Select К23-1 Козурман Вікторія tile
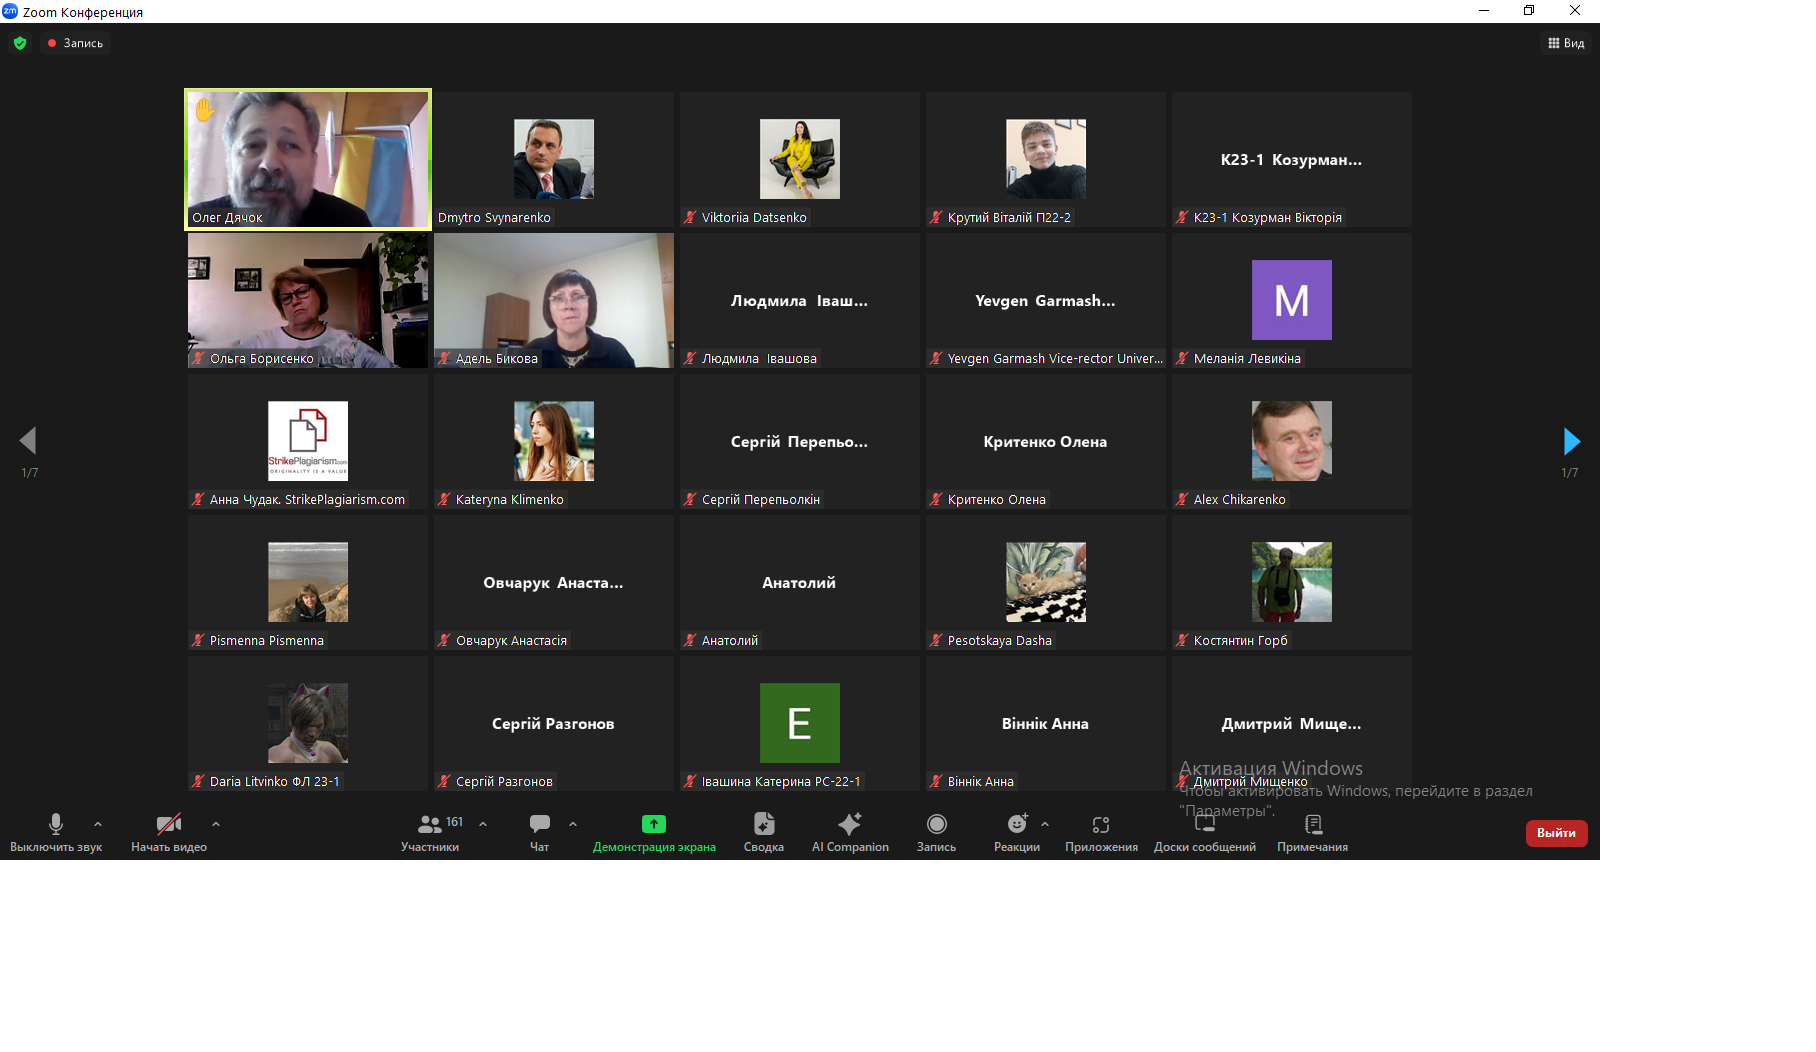Viewport: 1816px width, 1052px height. 1292,160
